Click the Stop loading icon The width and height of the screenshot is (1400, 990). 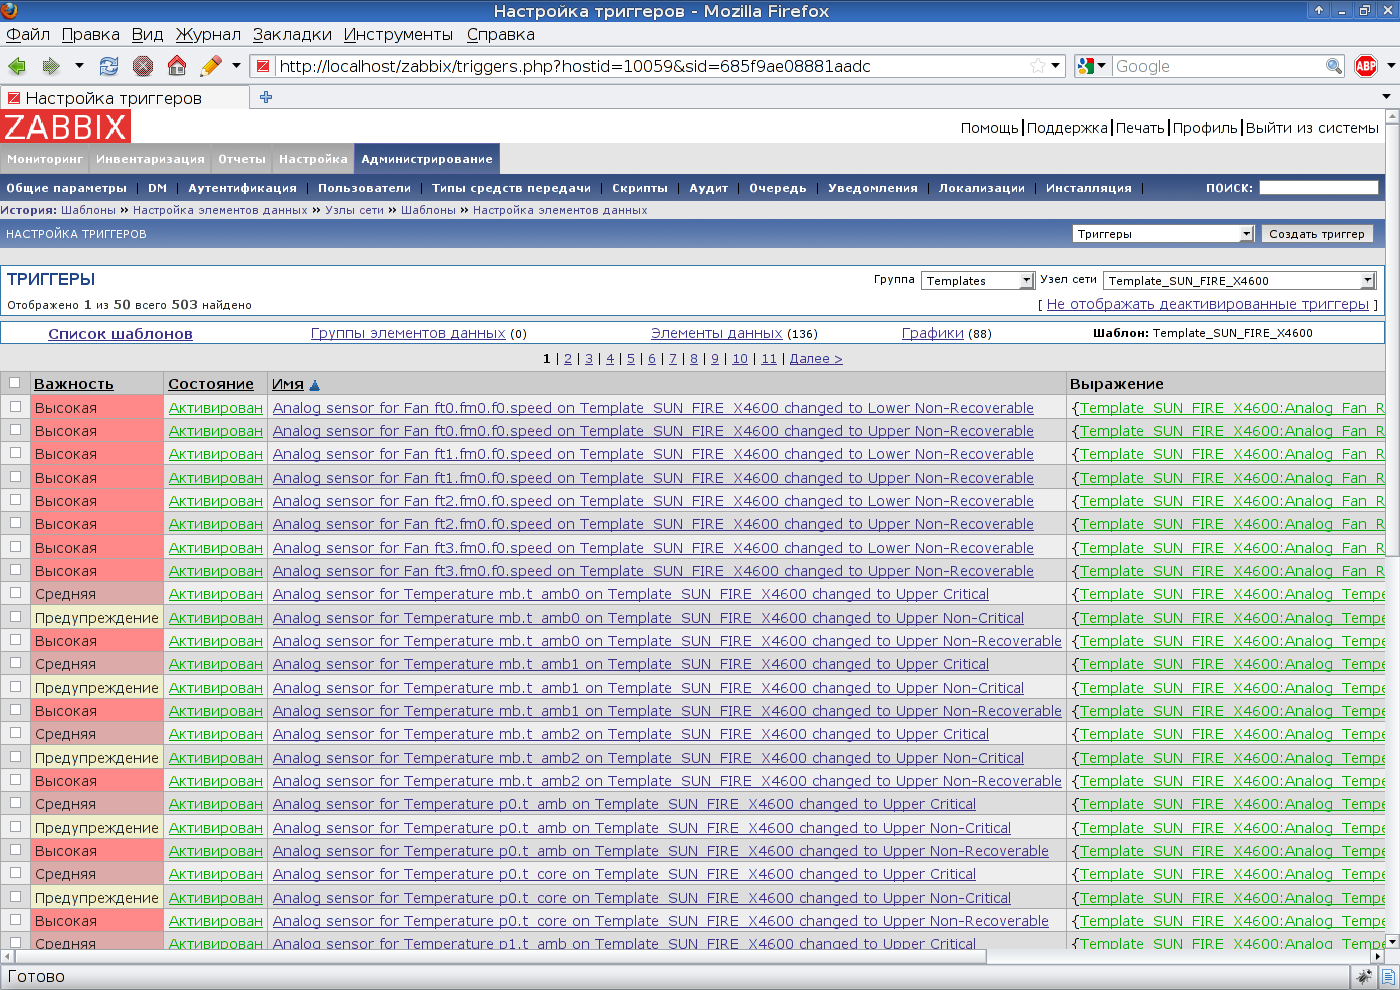143,66
